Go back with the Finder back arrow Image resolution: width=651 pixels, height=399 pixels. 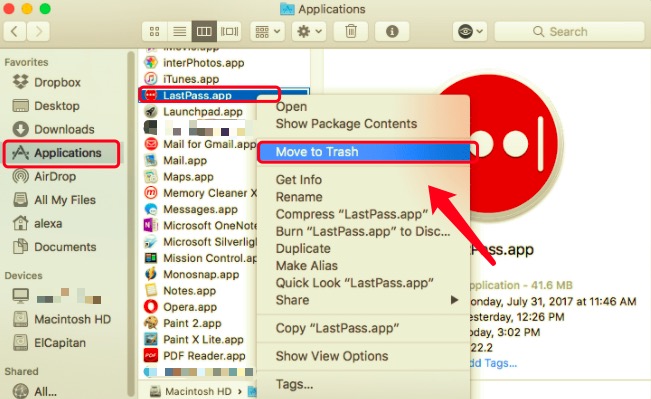(15, 32)
